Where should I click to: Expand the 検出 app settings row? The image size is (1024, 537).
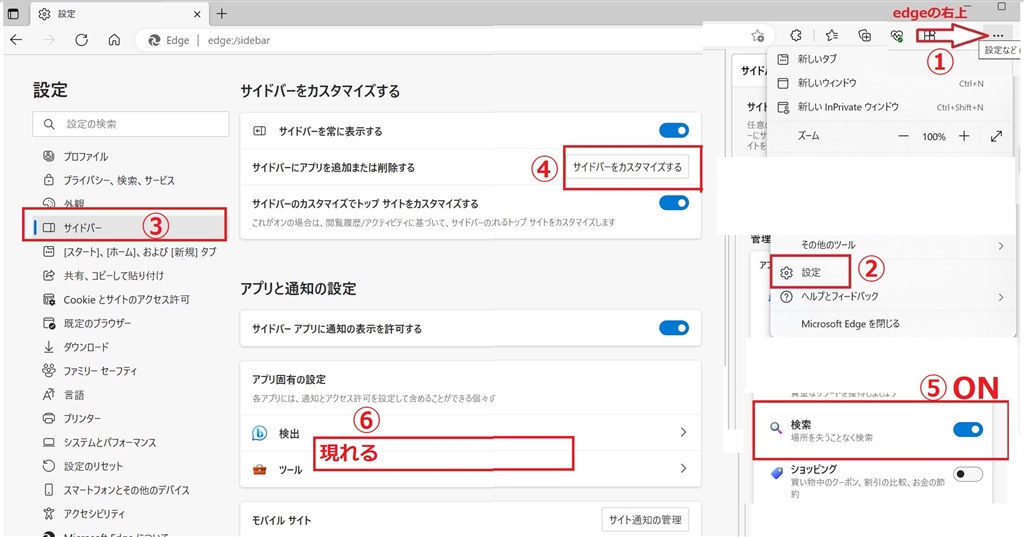click(x=470, y=432)
